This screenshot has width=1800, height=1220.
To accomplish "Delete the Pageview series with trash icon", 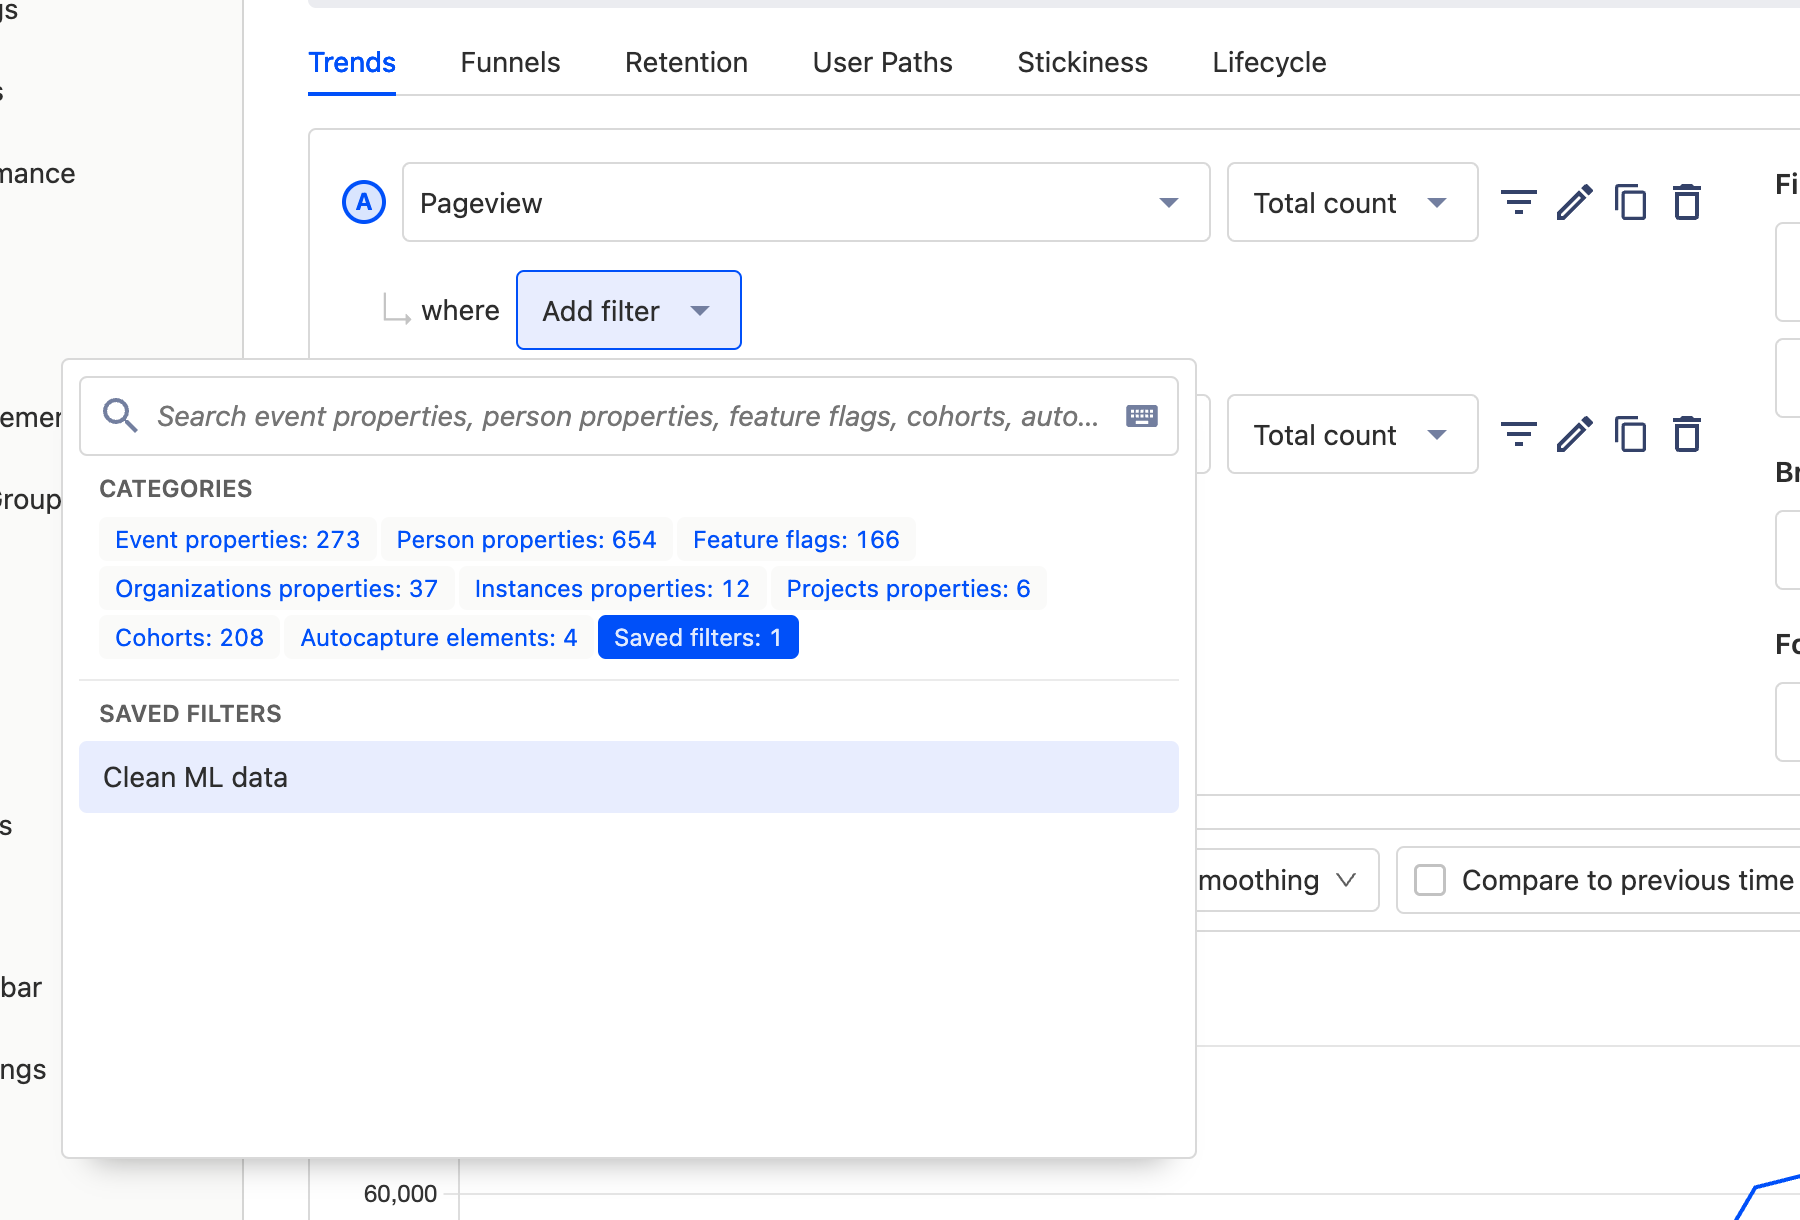I will (x=1687, y=203).
